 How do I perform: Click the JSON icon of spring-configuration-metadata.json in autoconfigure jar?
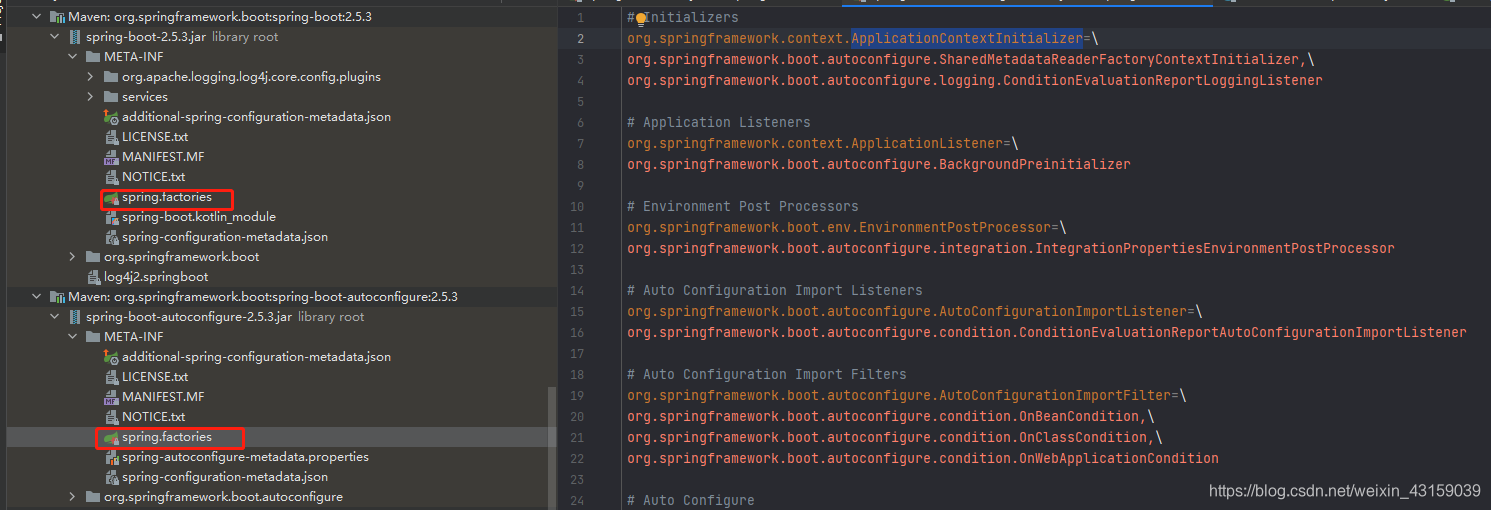pos(111,477)
